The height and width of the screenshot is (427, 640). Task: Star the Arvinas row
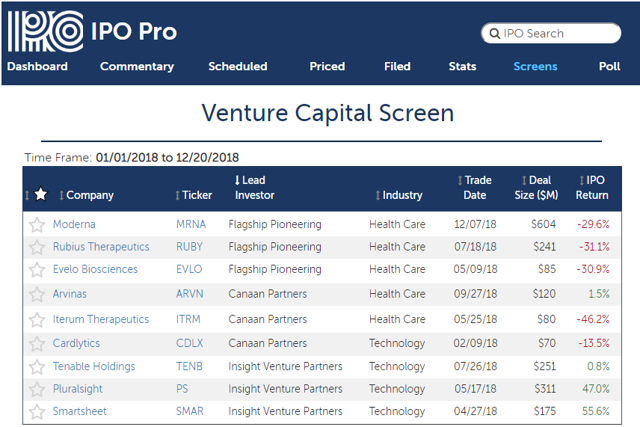(37, 294)
